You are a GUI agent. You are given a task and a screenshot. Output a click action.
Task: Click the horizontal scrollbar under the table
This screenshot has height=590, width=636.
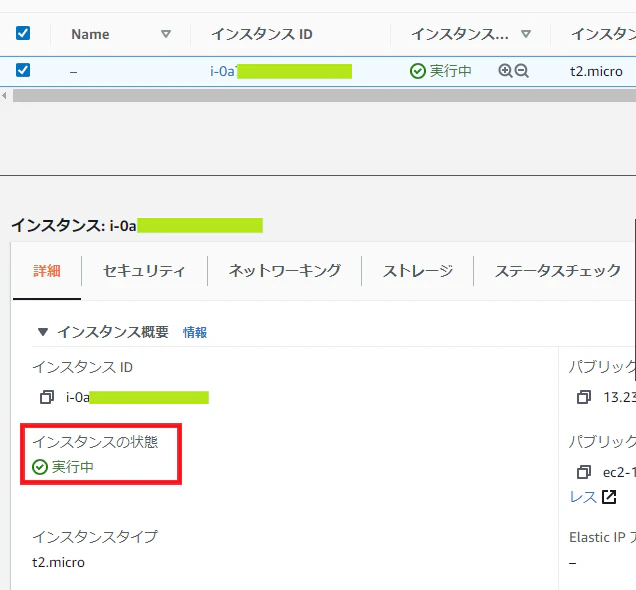(324, 96)
